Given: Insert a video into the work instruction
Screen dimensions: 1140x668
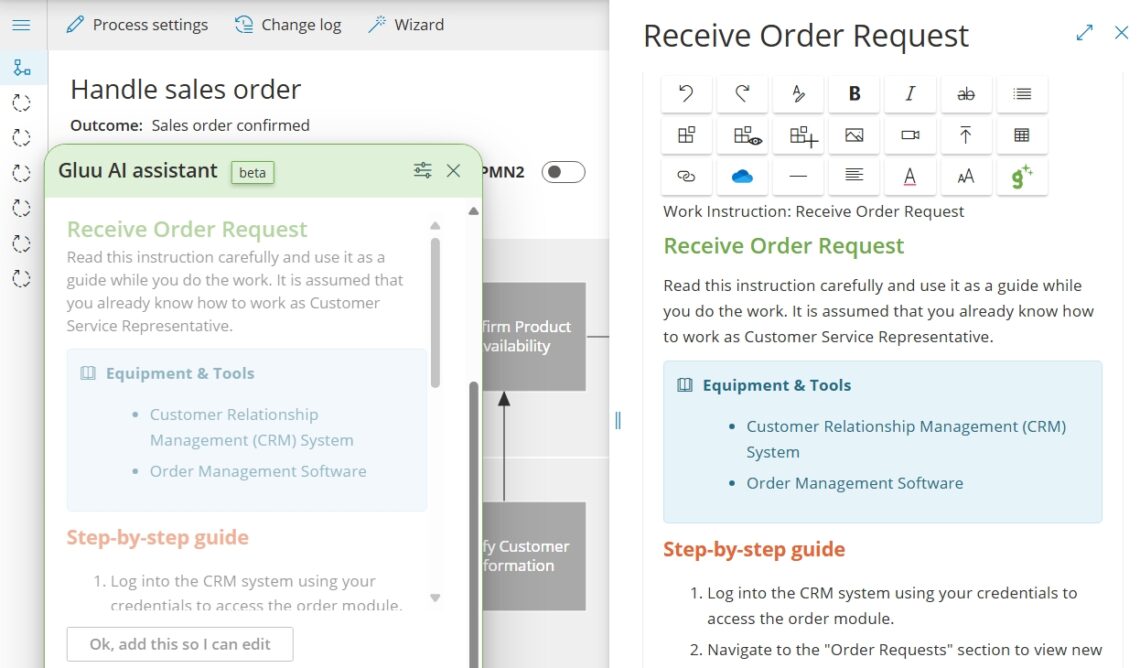Looking at the screenshot, I should [910, 135].
